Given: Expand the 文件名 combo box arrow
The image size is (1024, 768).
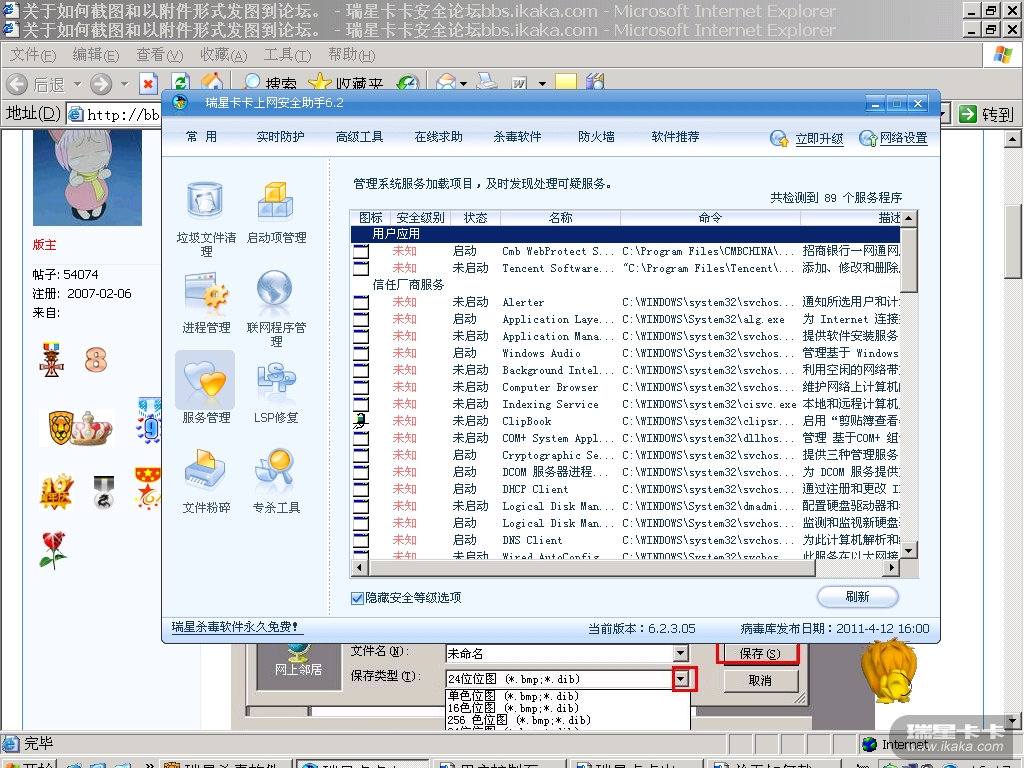Looking at the screenshot, I should 681,653.
